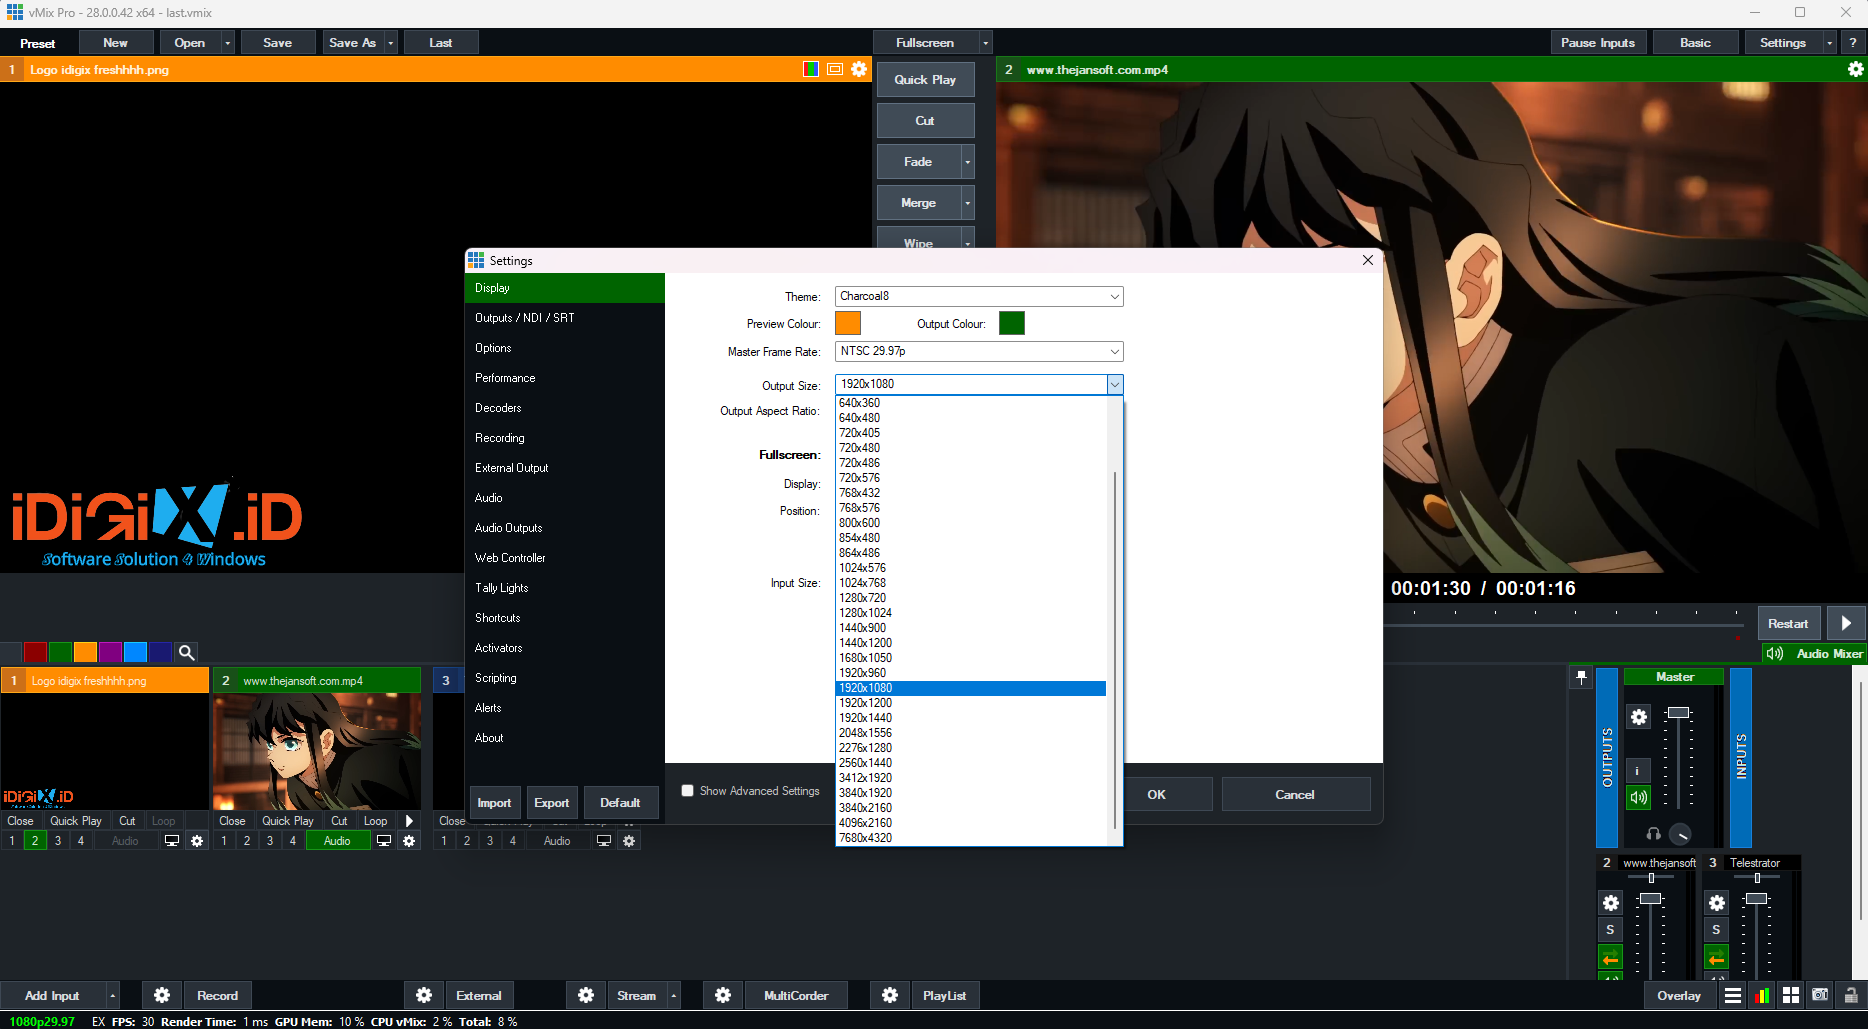
Task: Toggle the audio meter bars icon
Action: point(1762,995)
